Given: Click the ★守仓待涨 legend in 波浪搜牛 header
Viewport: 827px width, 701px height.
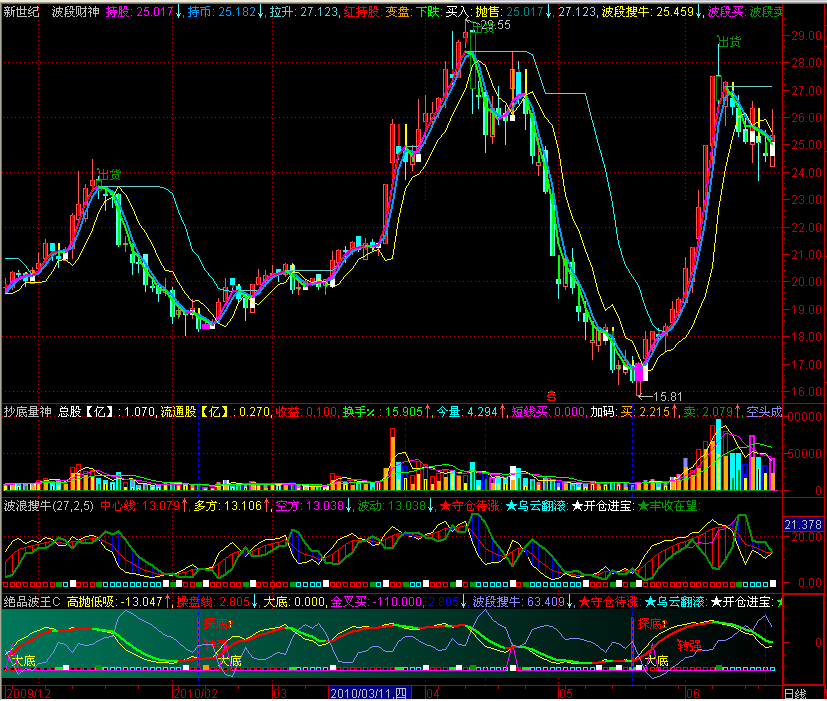Looking at the screenshot, I should pyautogui.click(x=469, y=506).
